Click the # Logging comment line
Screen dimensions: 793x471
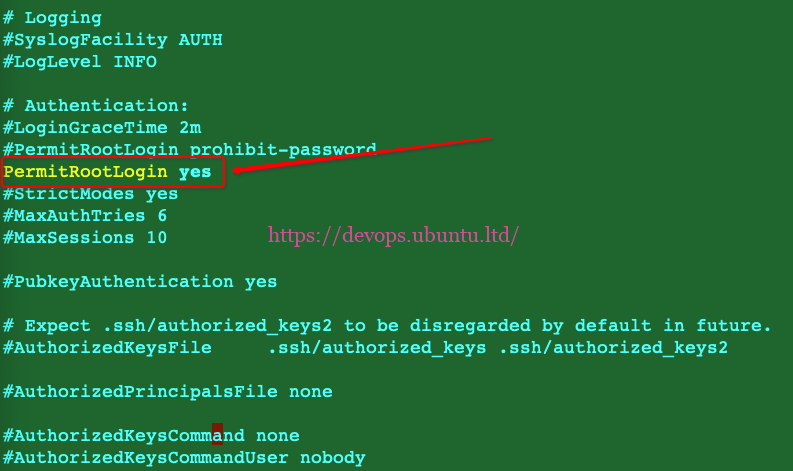pos(52,18)
